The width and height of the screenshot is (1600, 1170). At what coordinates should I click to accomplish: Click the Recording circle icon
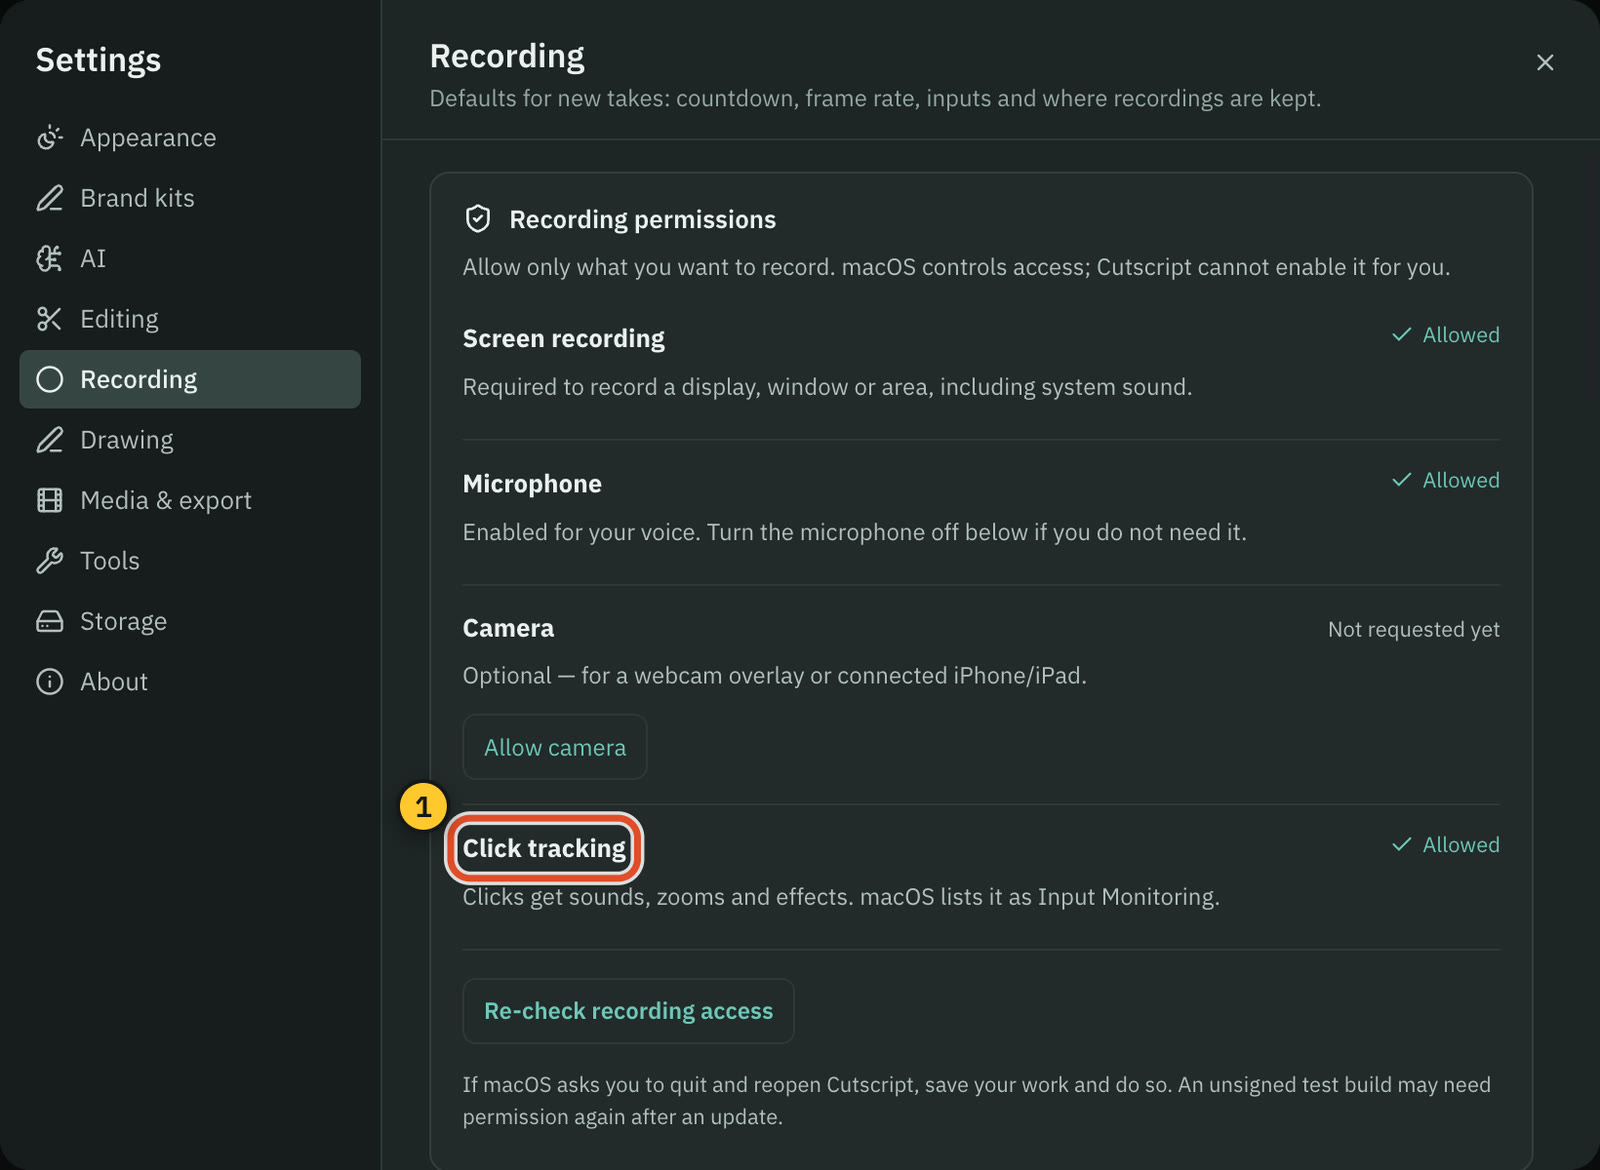click(x=49, y=379)
